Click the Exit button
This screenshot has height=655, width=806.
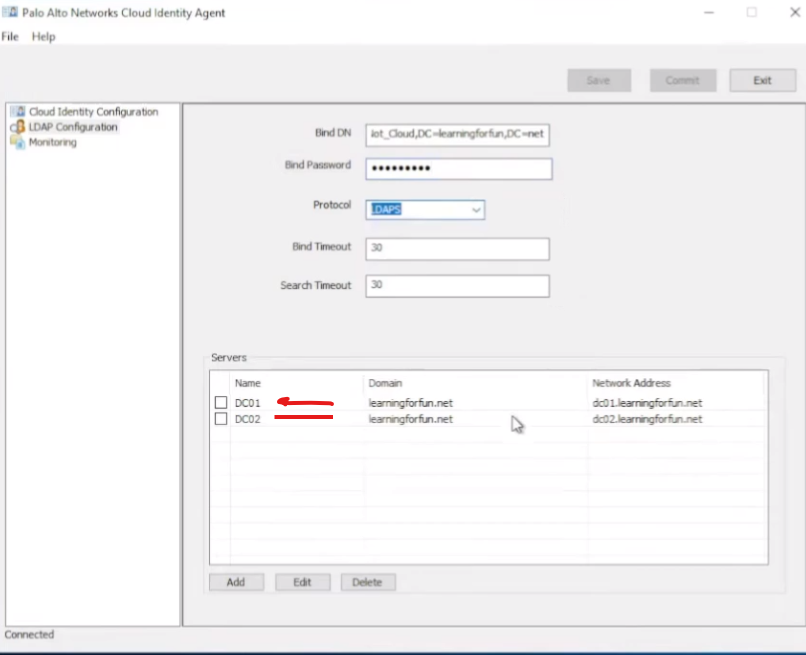pos(763,80)
